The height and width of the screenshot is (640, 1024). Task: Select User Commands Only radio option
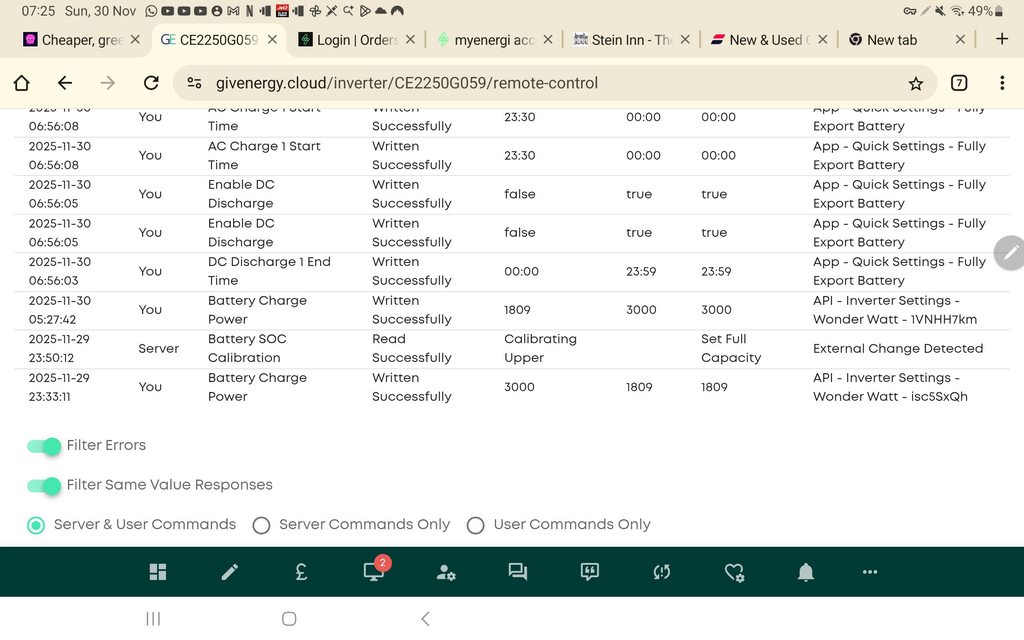tap(476, 525)
